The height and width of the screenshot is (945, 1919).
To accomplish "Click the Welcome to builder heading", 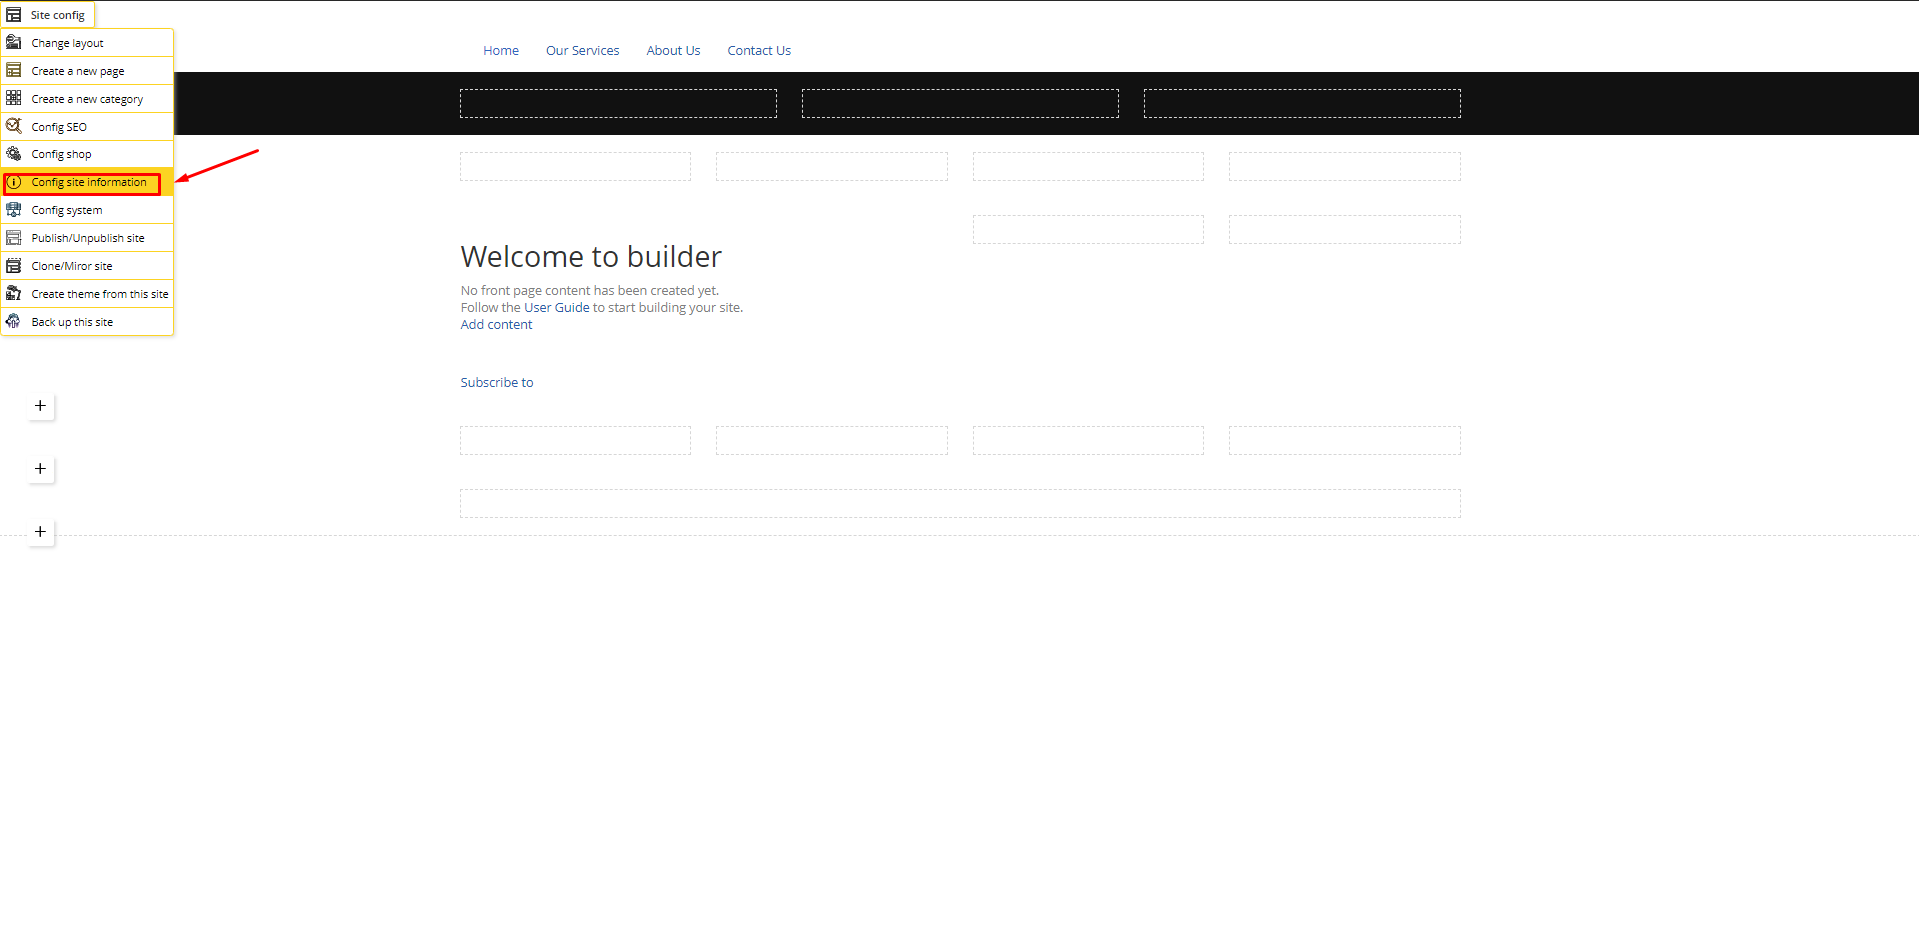I will coord(591,257).
